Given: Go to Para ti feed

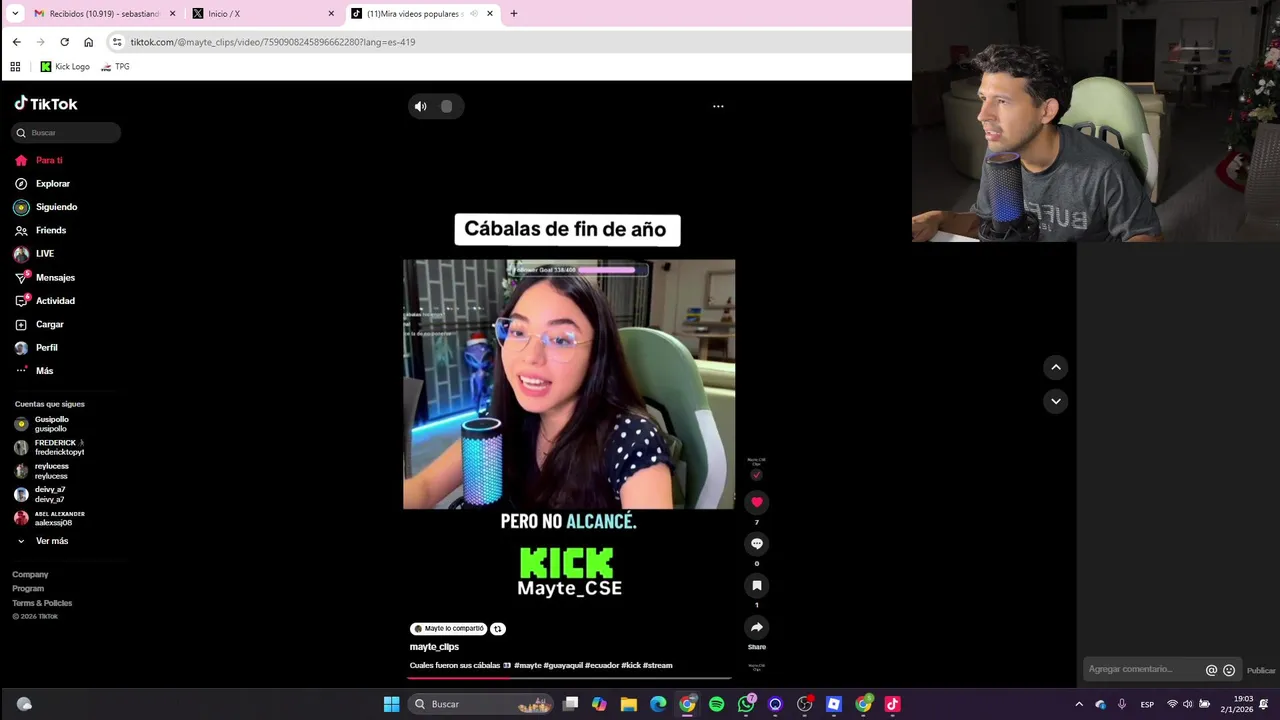Looking at the screenshot, I should (x=39, y=160).
